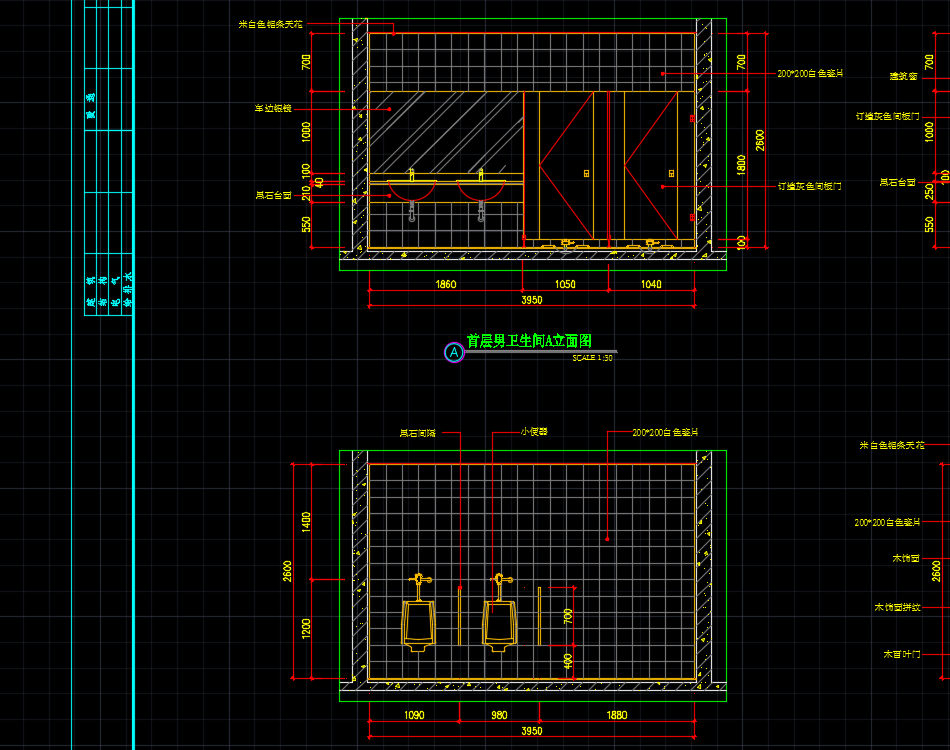The height and width of the screenshot is (750, 950).
Task: Click the 1200 vertical dimension text
Action: (306, 627)
